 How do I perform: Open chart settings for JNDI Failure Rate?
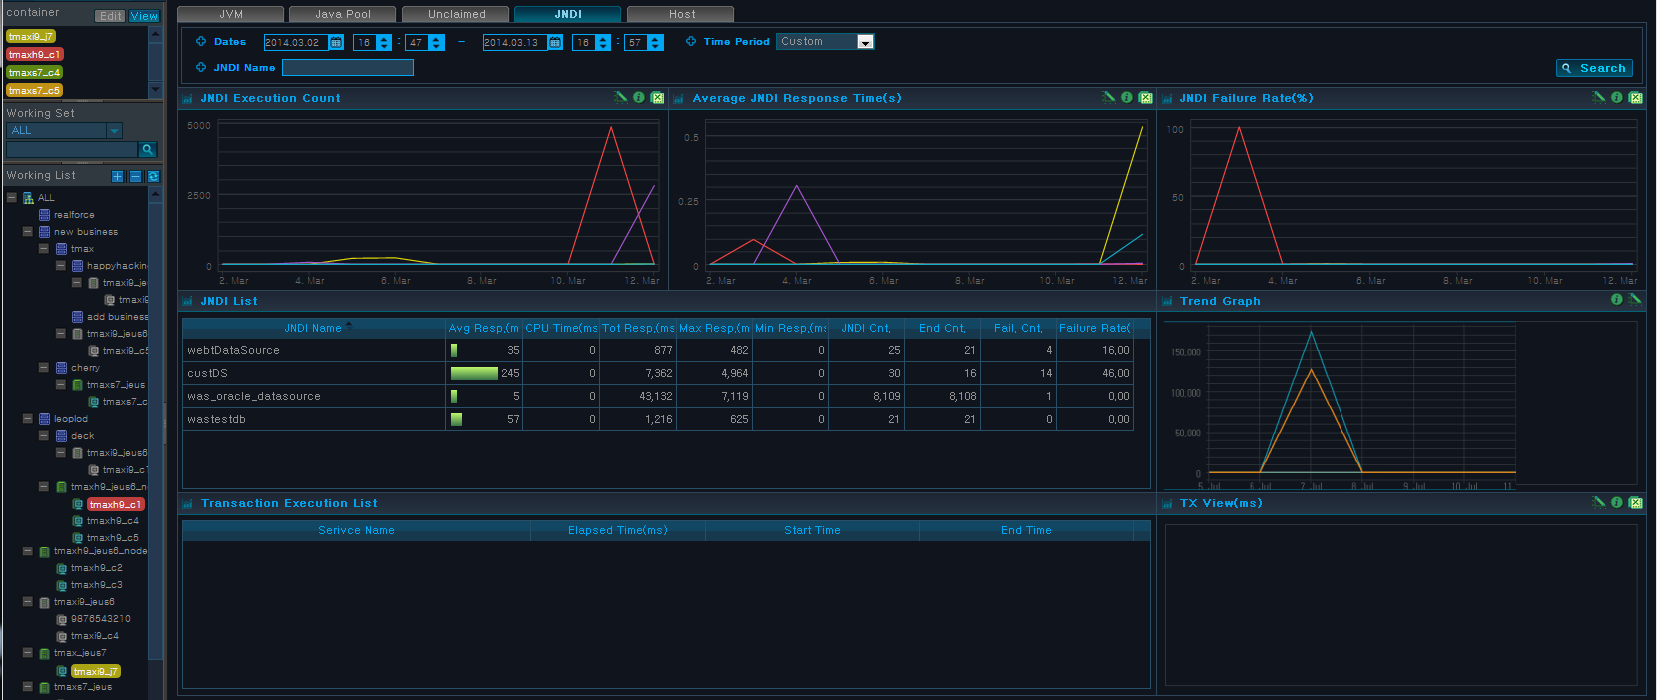click(1599, 97)
